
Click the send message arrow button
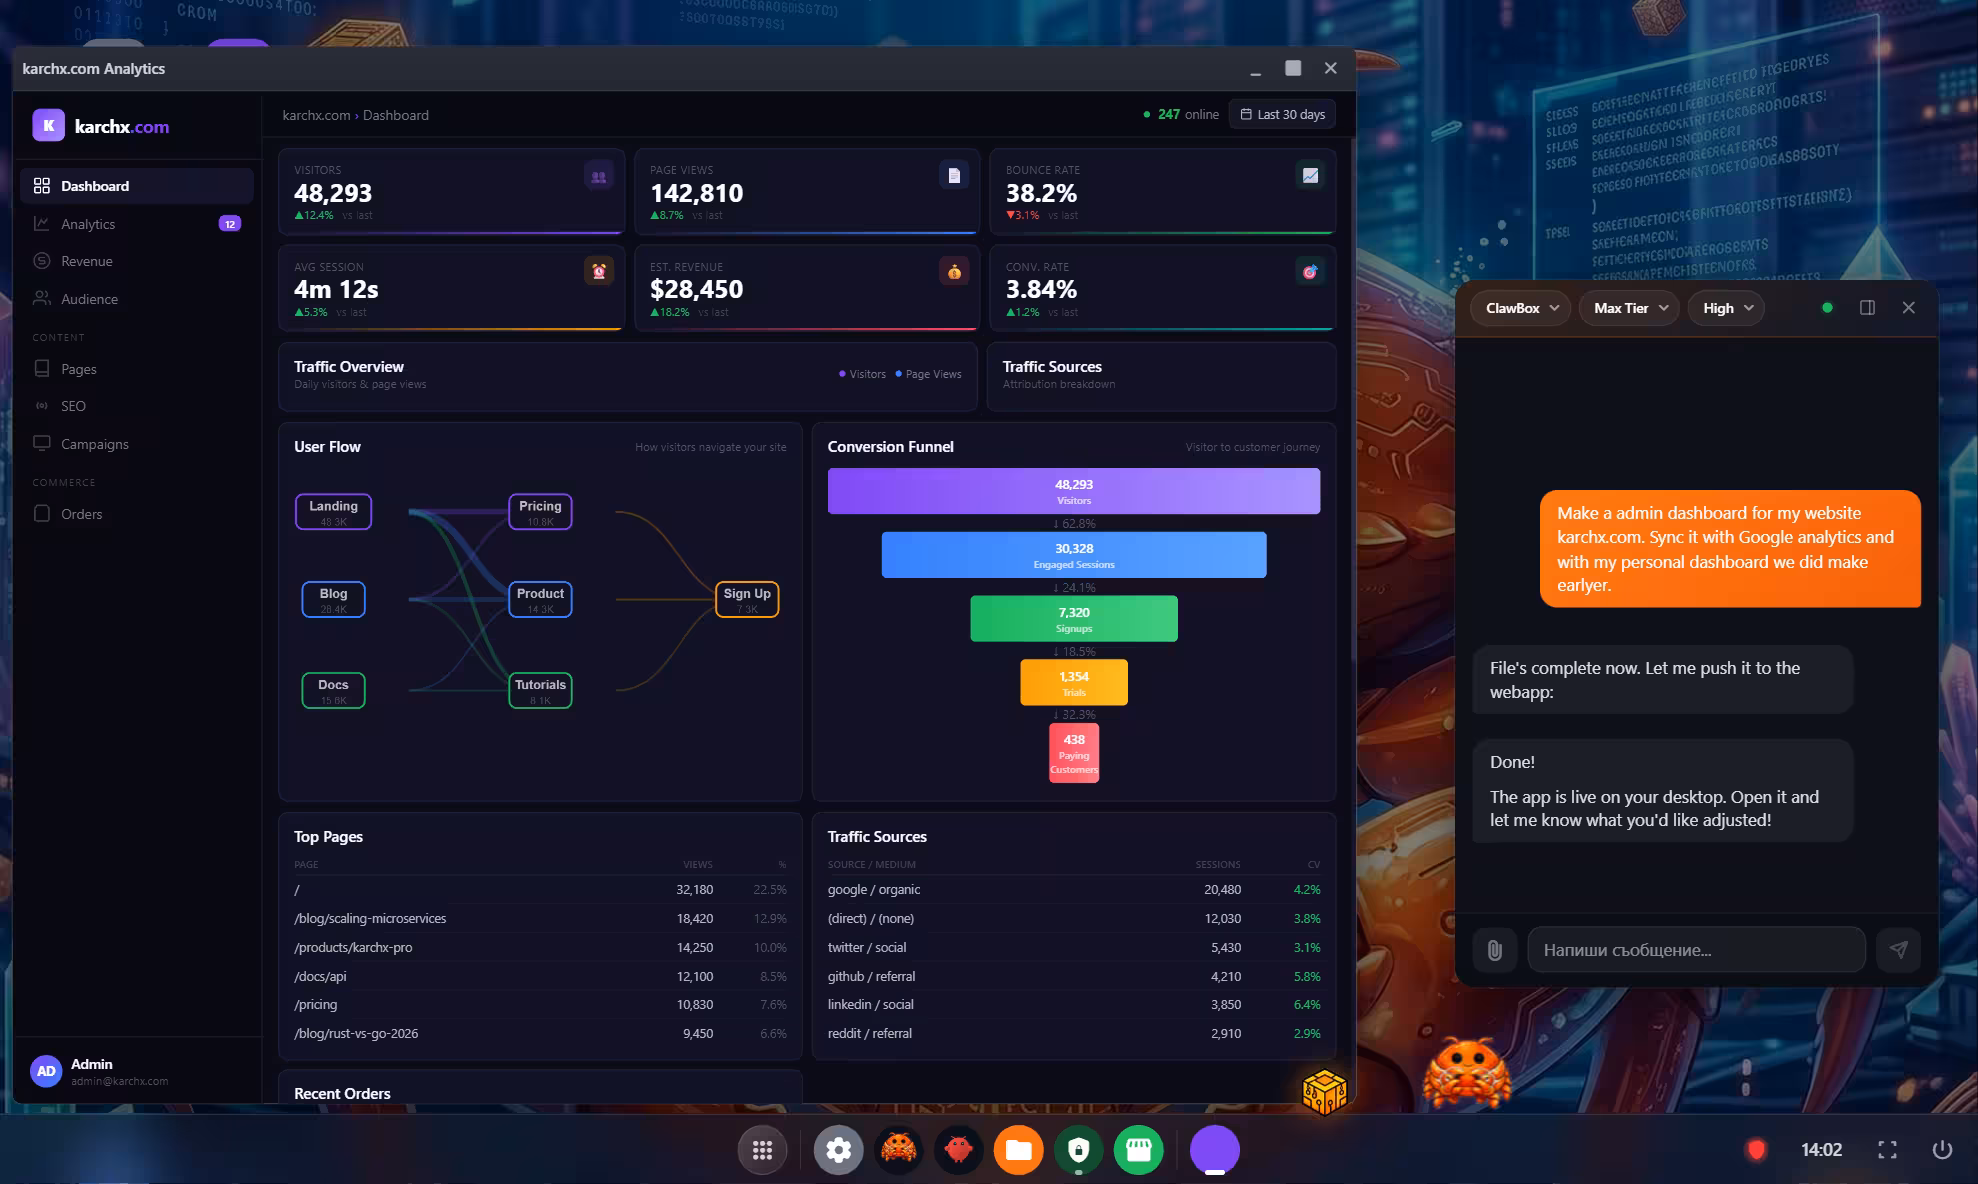coord(1898,950)
